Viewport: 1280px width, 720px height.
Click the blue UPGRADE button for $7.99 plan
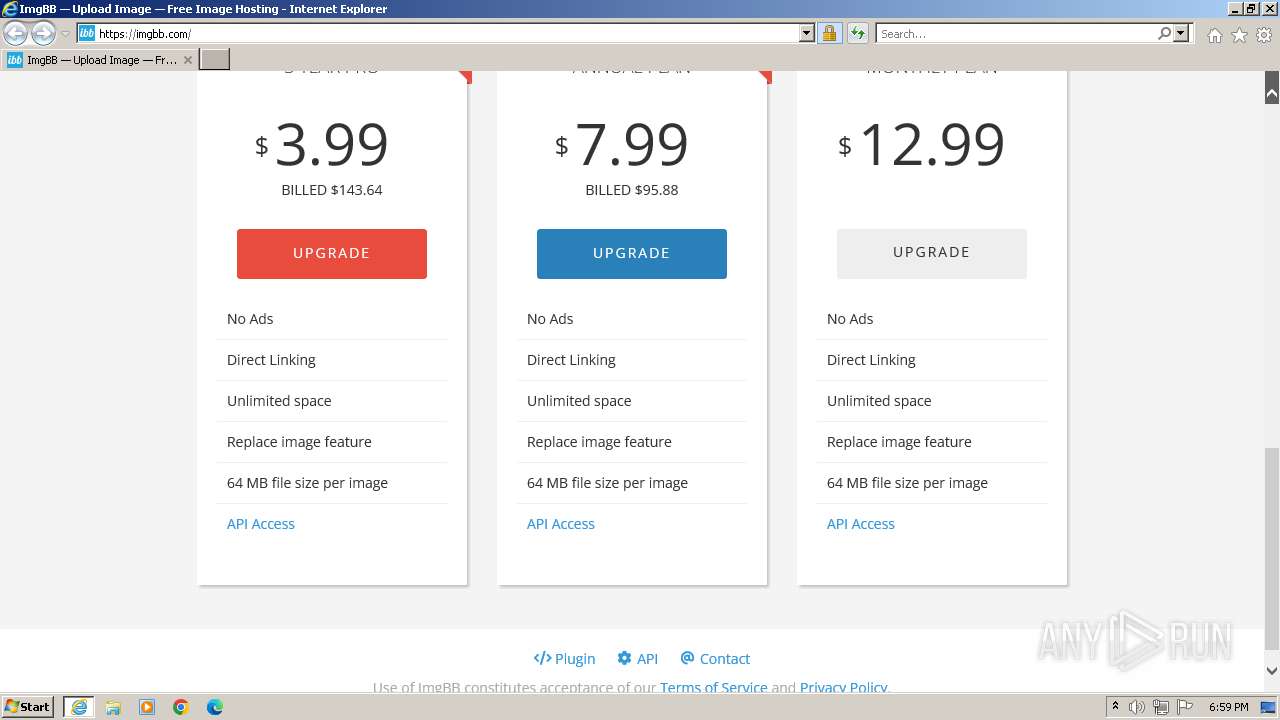click(632, 253)
